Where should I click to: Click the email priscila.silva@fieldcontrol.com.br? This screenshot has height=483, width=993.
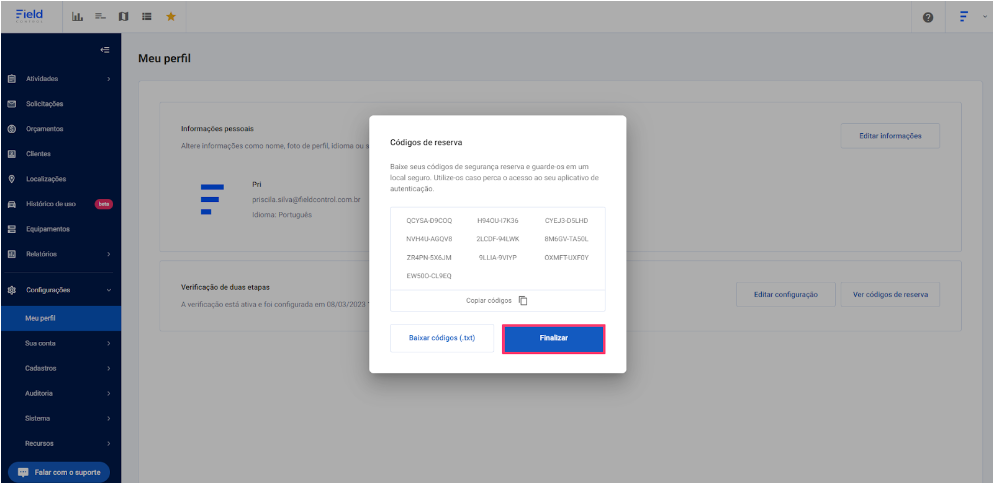pyautogui.click(x=306, y=199)
